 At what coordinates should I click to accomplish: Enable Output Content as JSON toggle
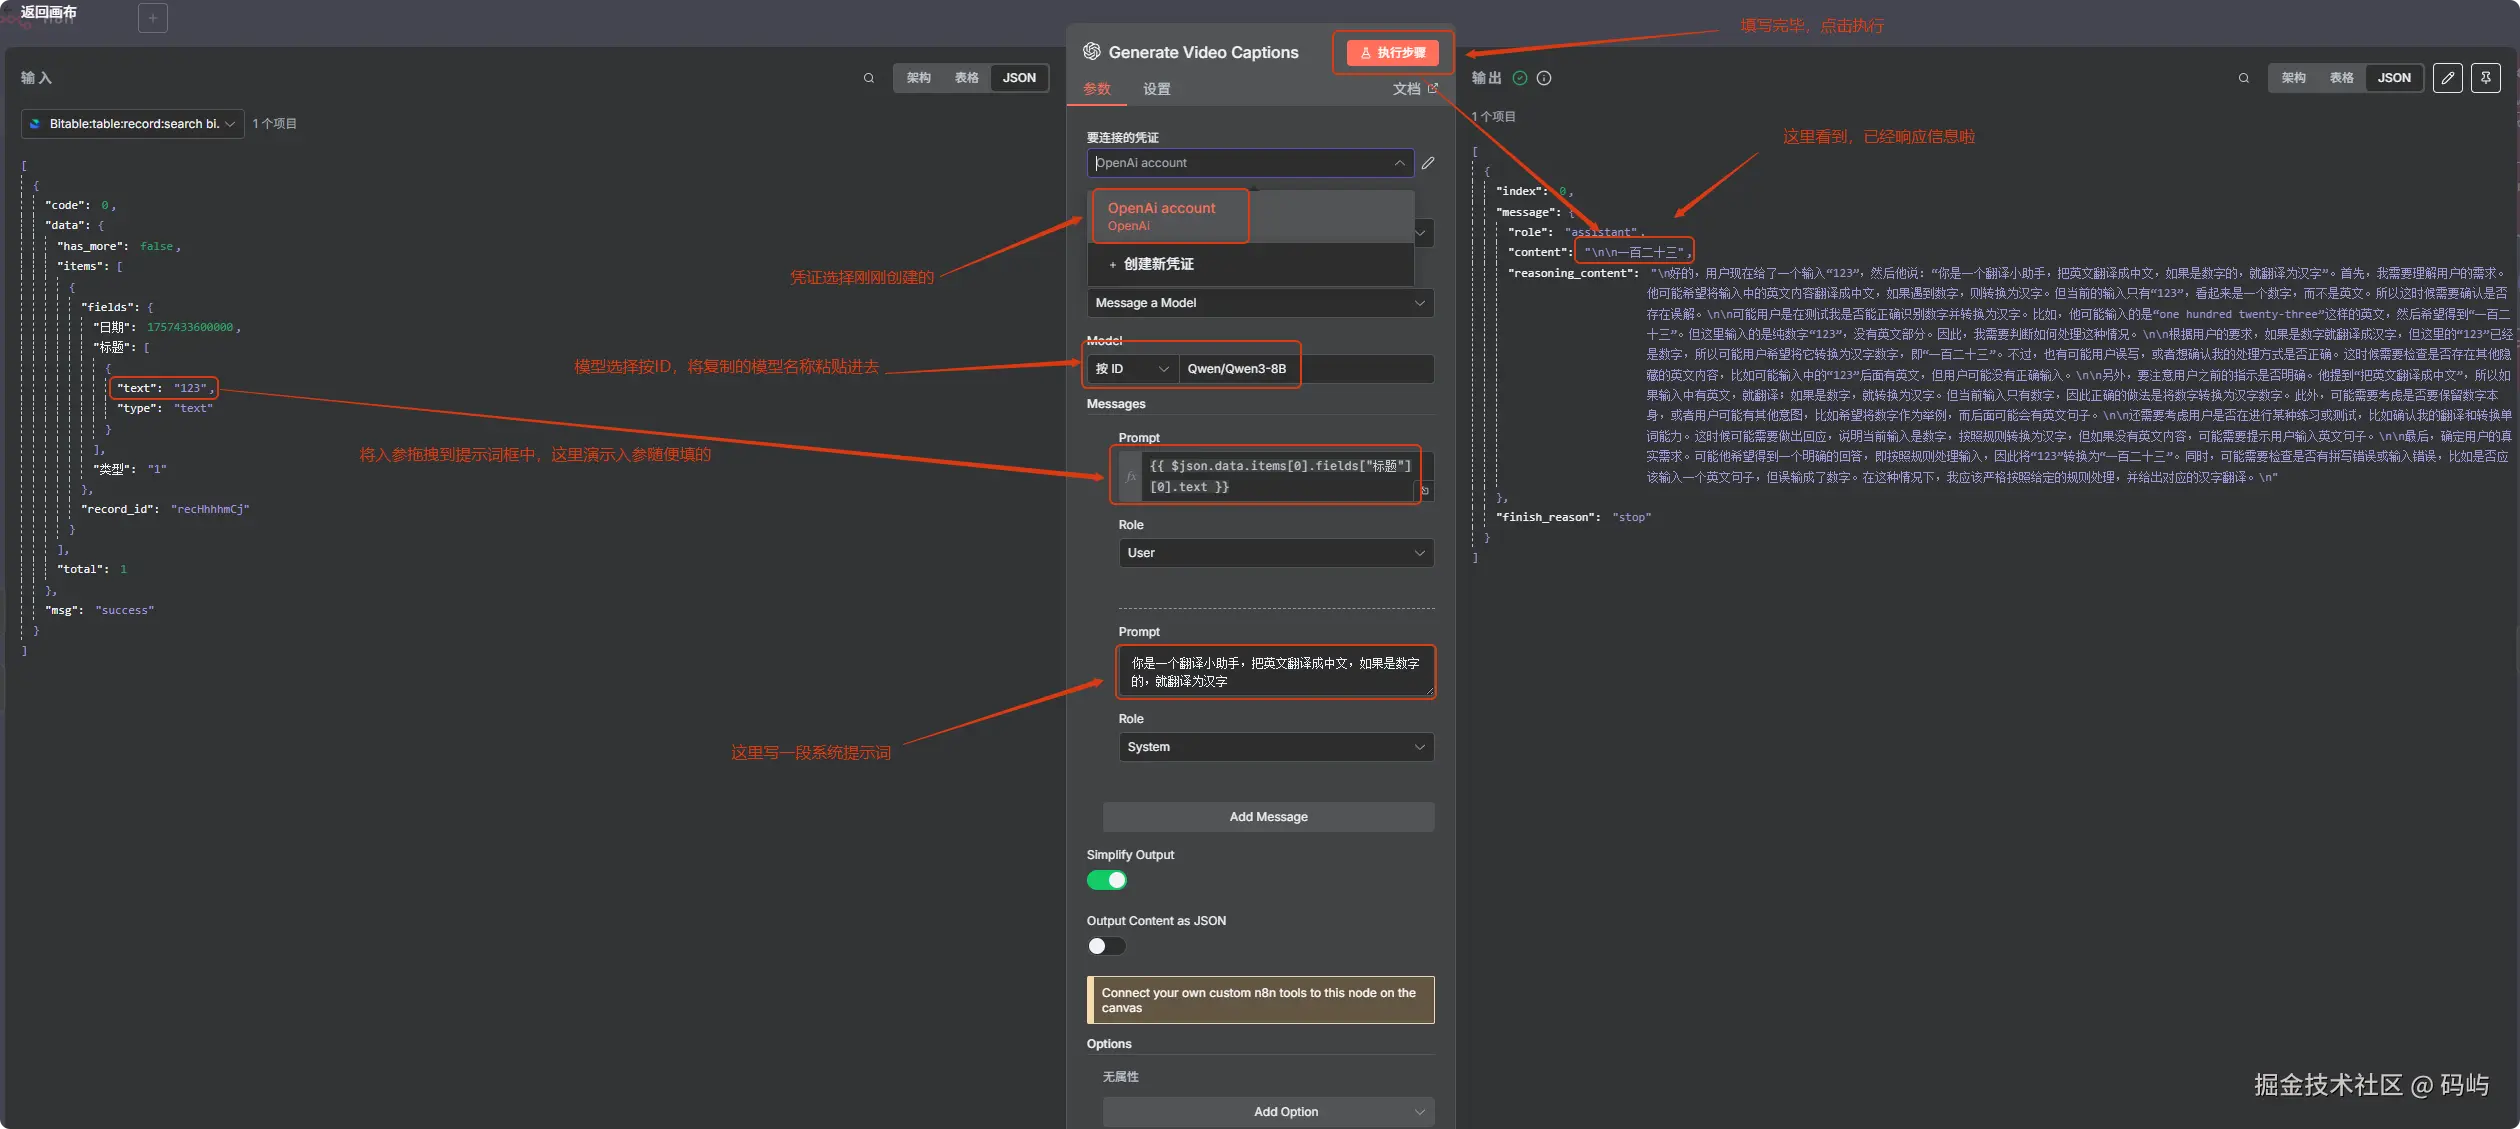(x=1106, y=946)
